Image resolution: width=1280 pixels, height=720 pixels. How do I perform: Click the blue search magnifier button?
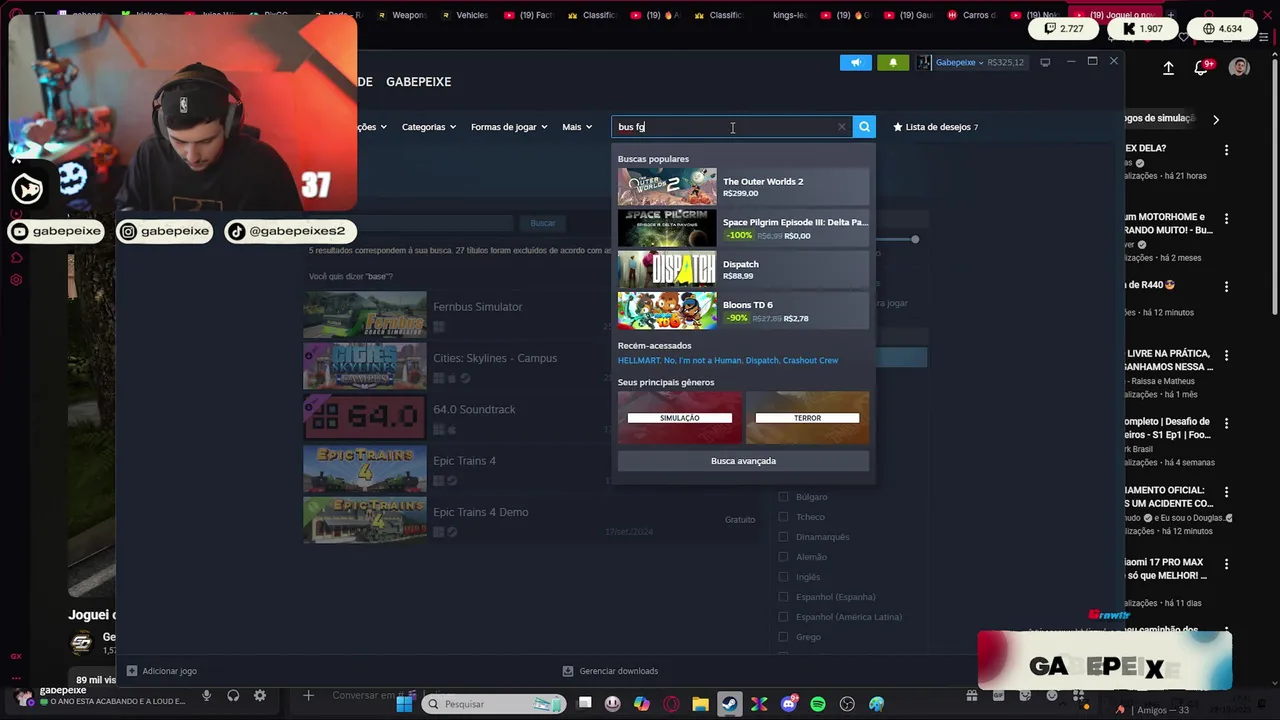coord(865,127)
